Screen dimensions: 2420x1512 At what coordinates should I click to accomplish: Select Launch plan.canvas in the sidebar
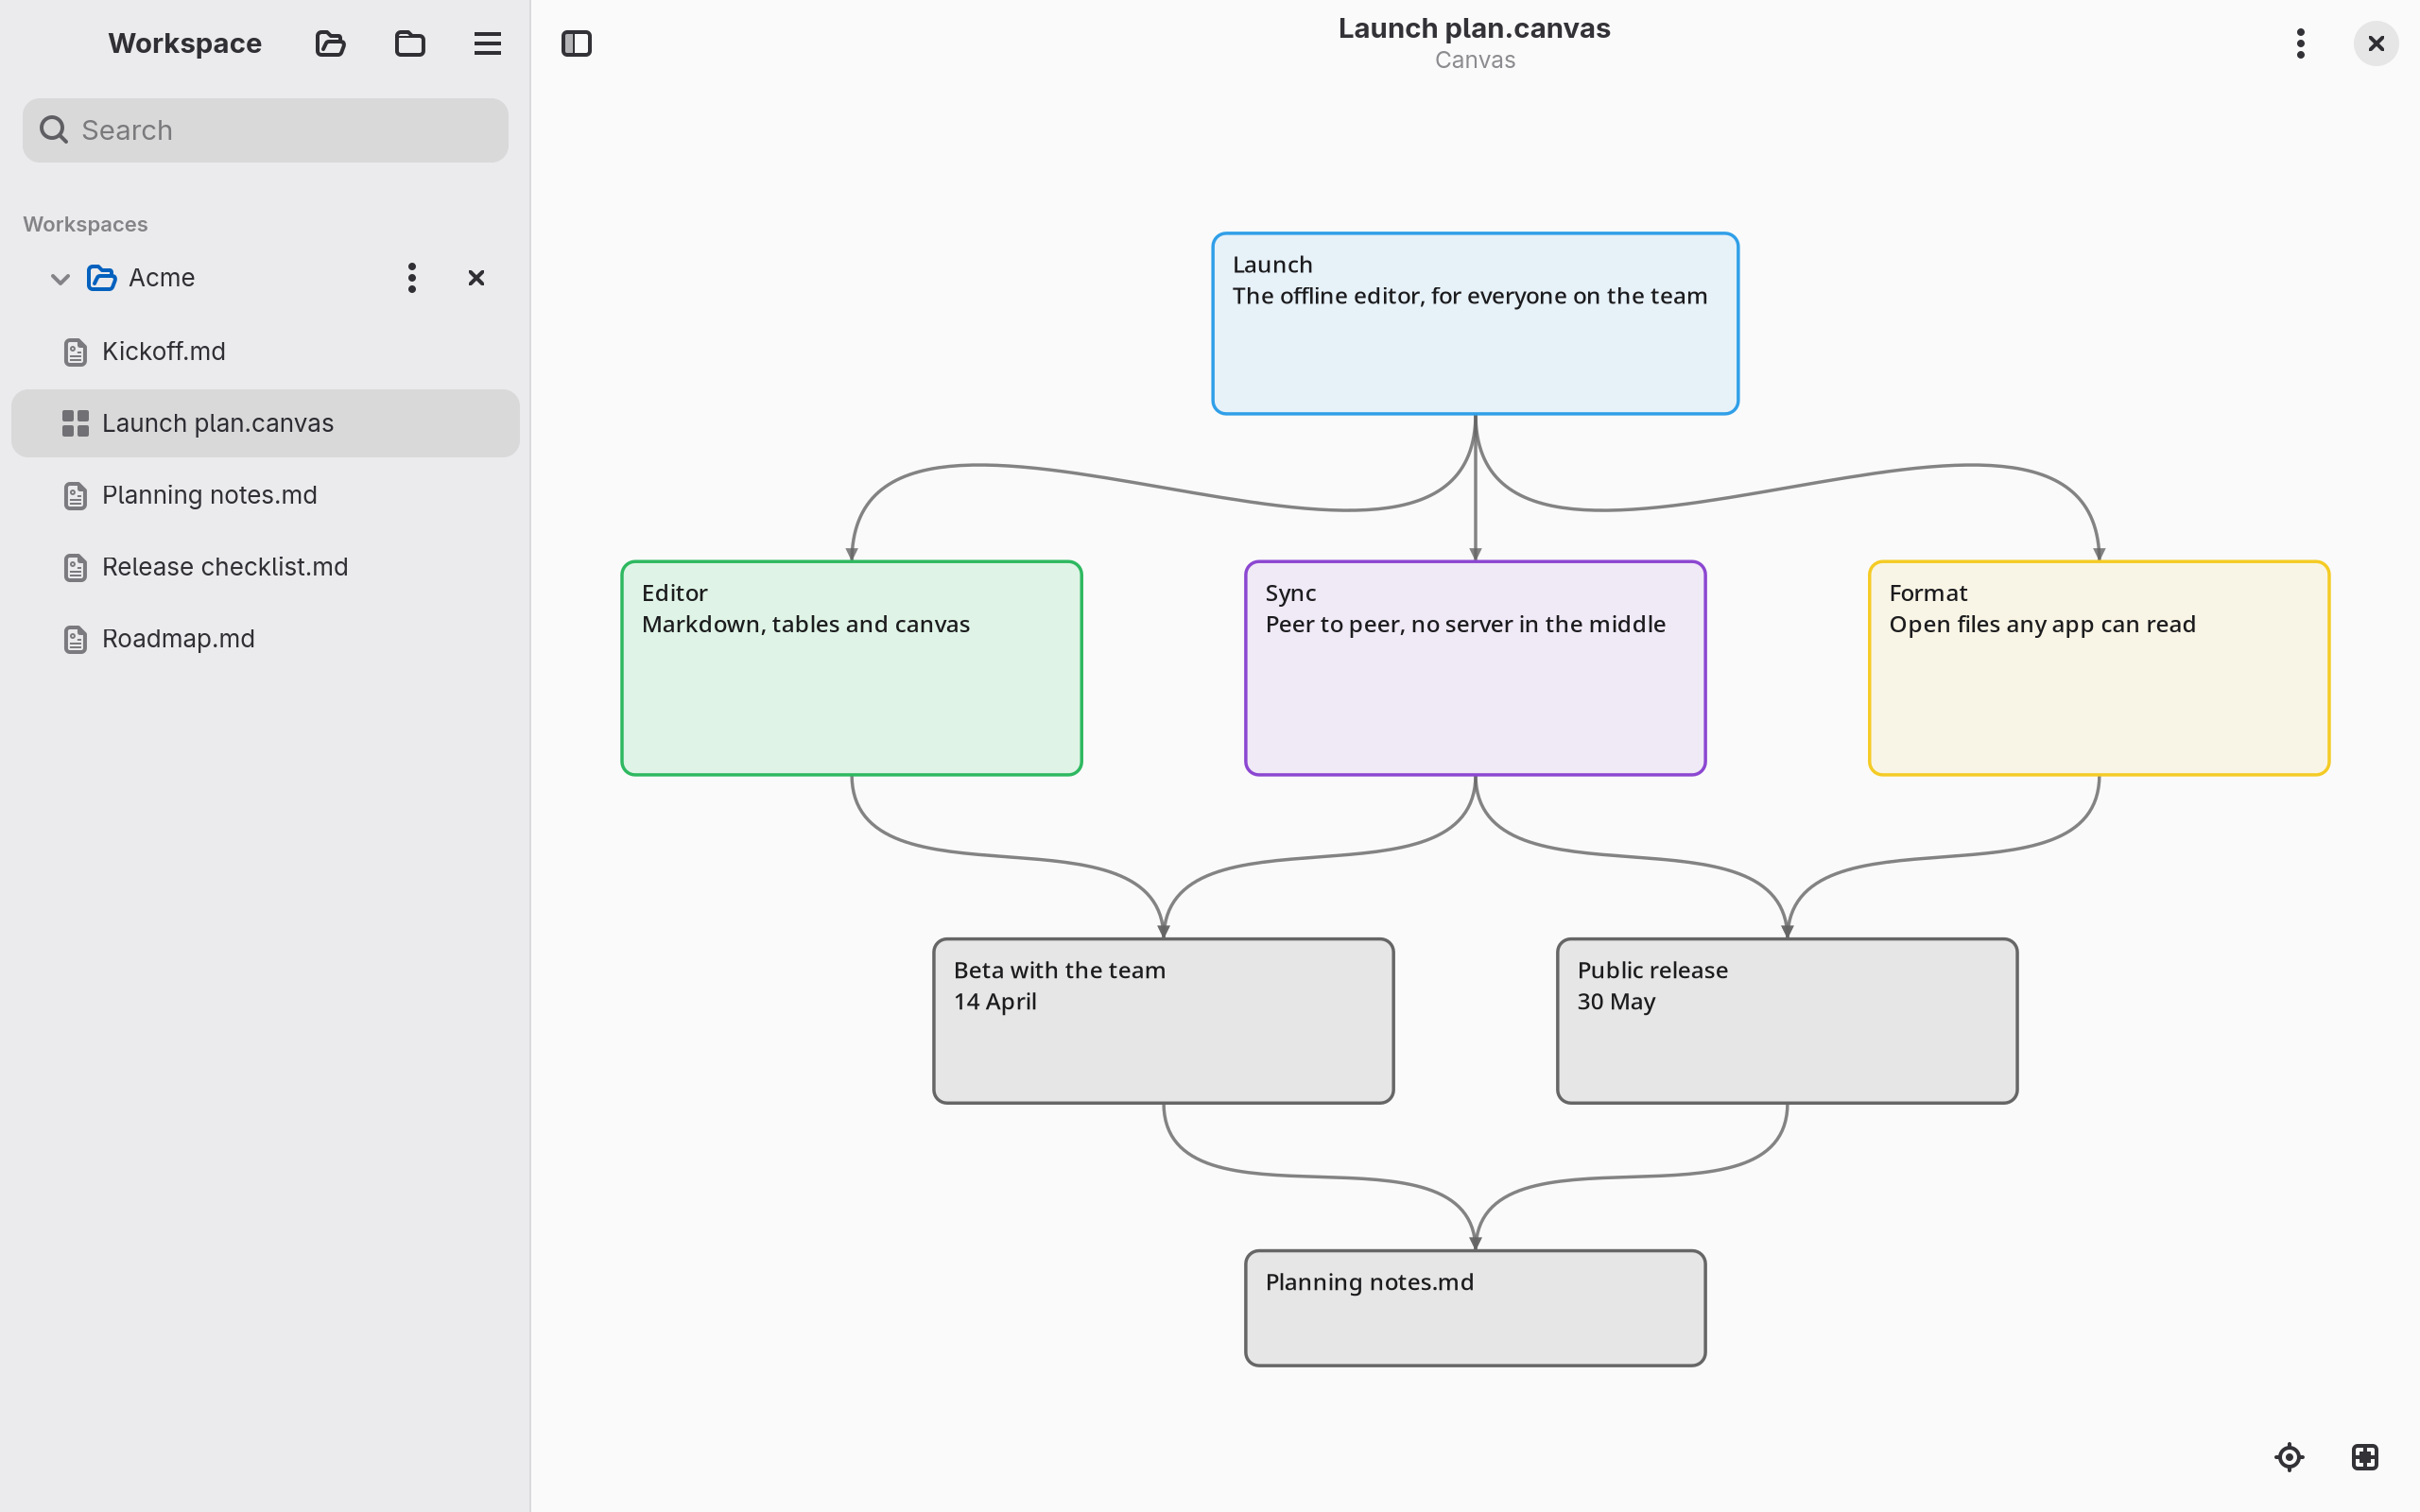265,423
